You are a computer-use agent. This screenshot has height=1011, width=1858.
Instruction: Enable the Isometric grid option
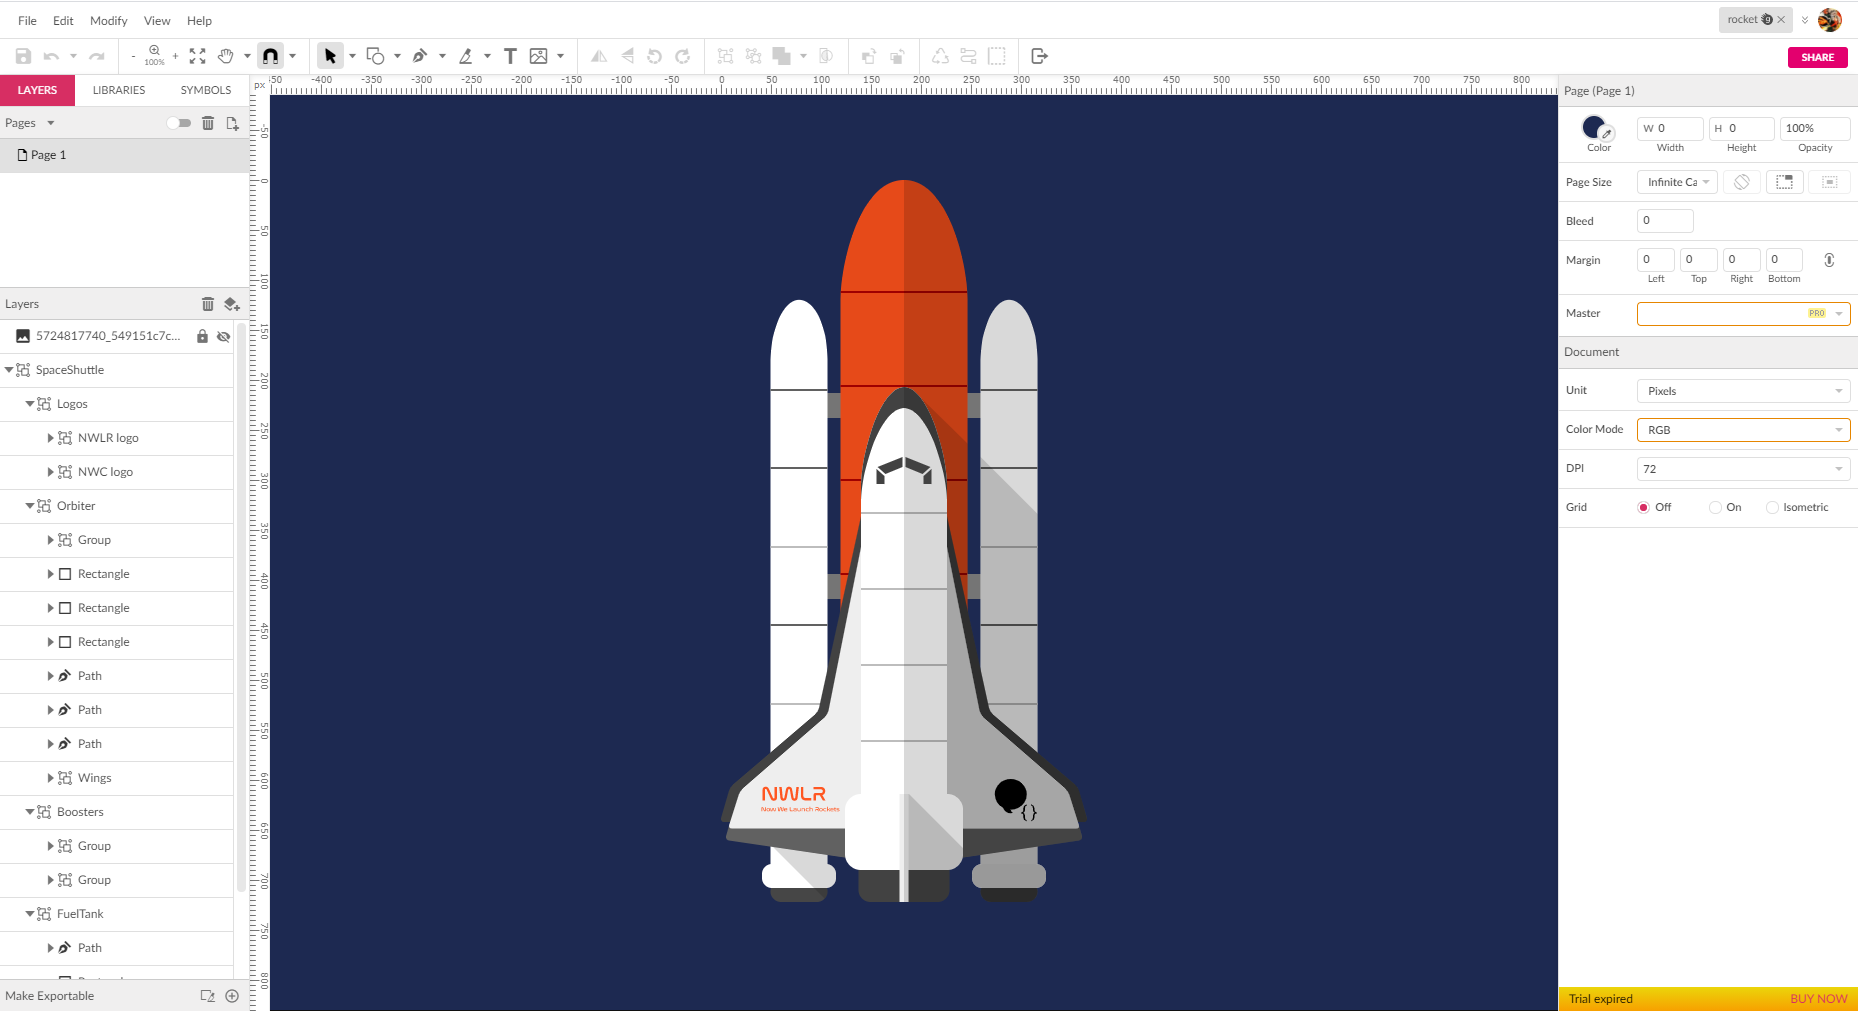tap(1772, 507)
